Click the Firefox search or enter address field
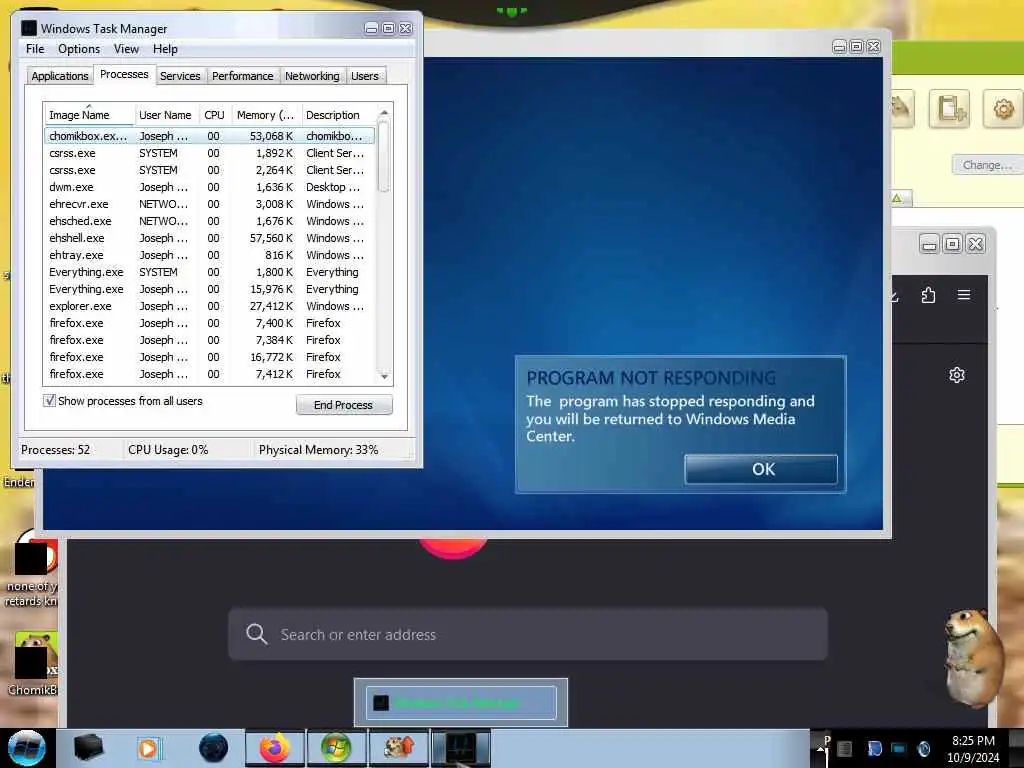 (528, 634)
